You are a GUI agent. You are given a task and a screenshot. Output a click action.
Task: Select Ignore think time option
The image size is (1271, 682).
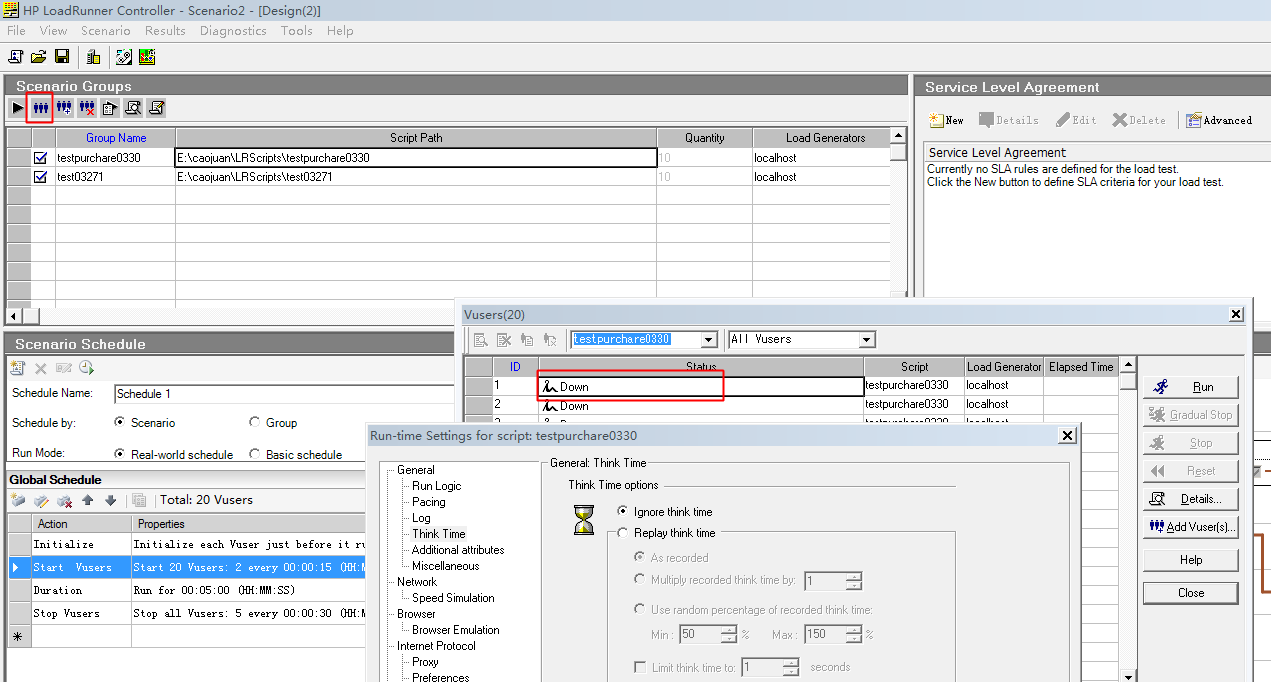click(x=623, y=512)
